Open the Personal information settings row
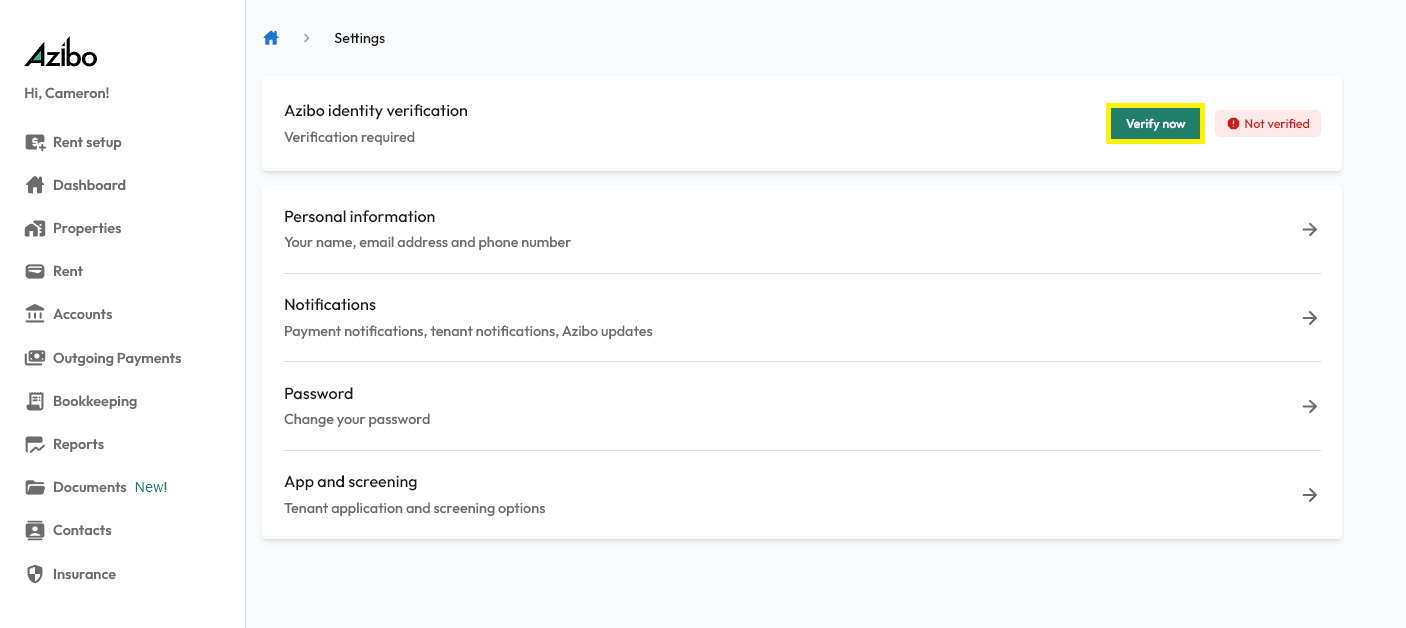 [802, 229]
